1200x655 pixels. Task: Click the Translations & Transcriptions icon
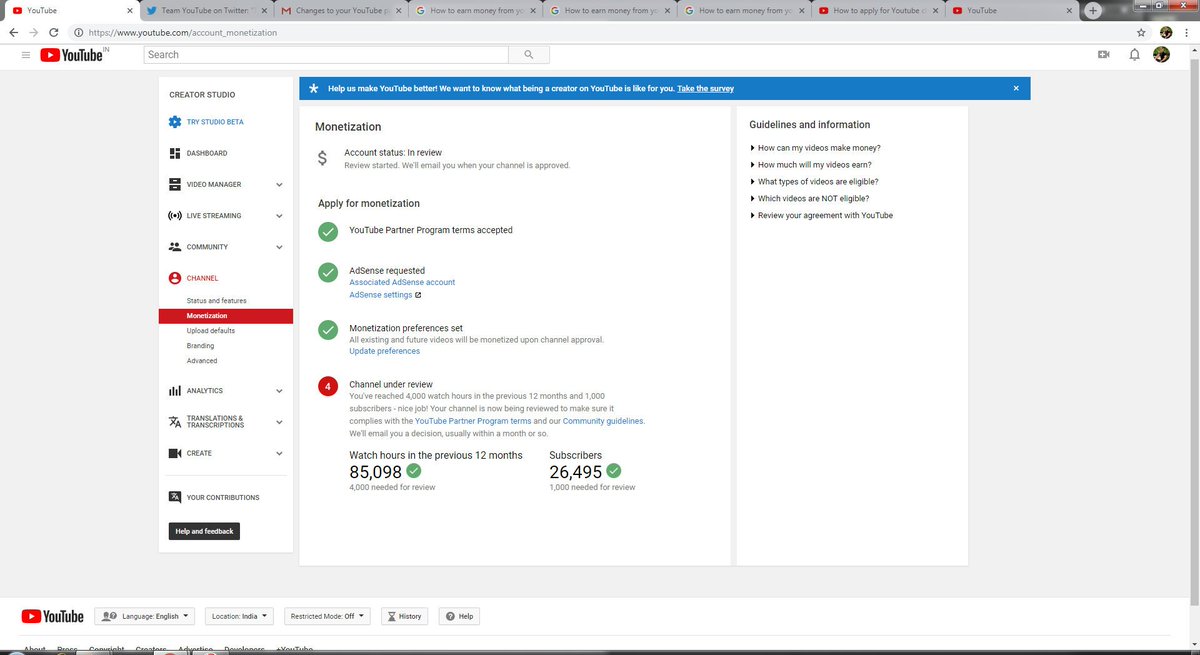click(x=175, y=422)
